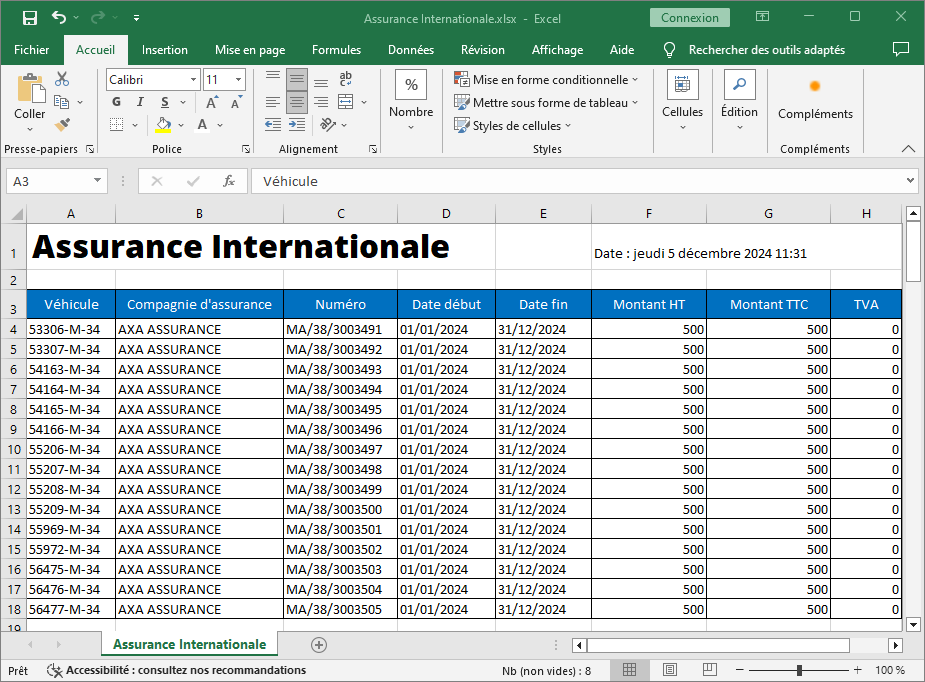
Task: Open comments speech bubble icon
Action: 900,50
